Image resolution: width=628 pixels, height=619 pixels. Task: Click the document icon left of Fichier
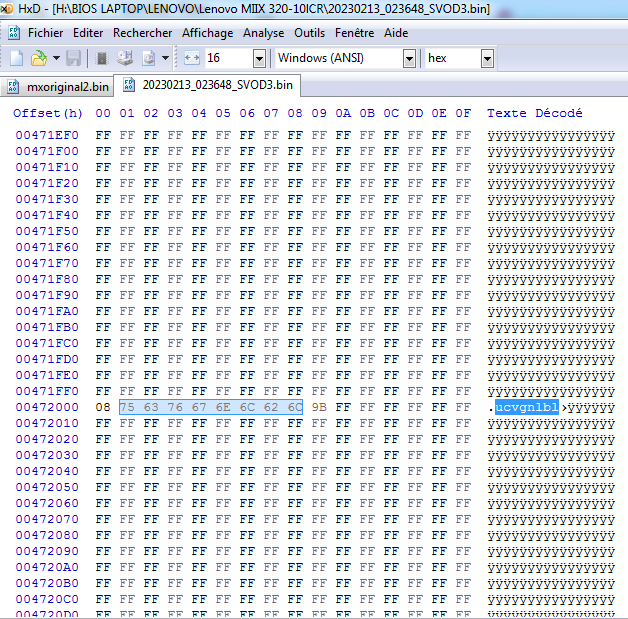14,33
